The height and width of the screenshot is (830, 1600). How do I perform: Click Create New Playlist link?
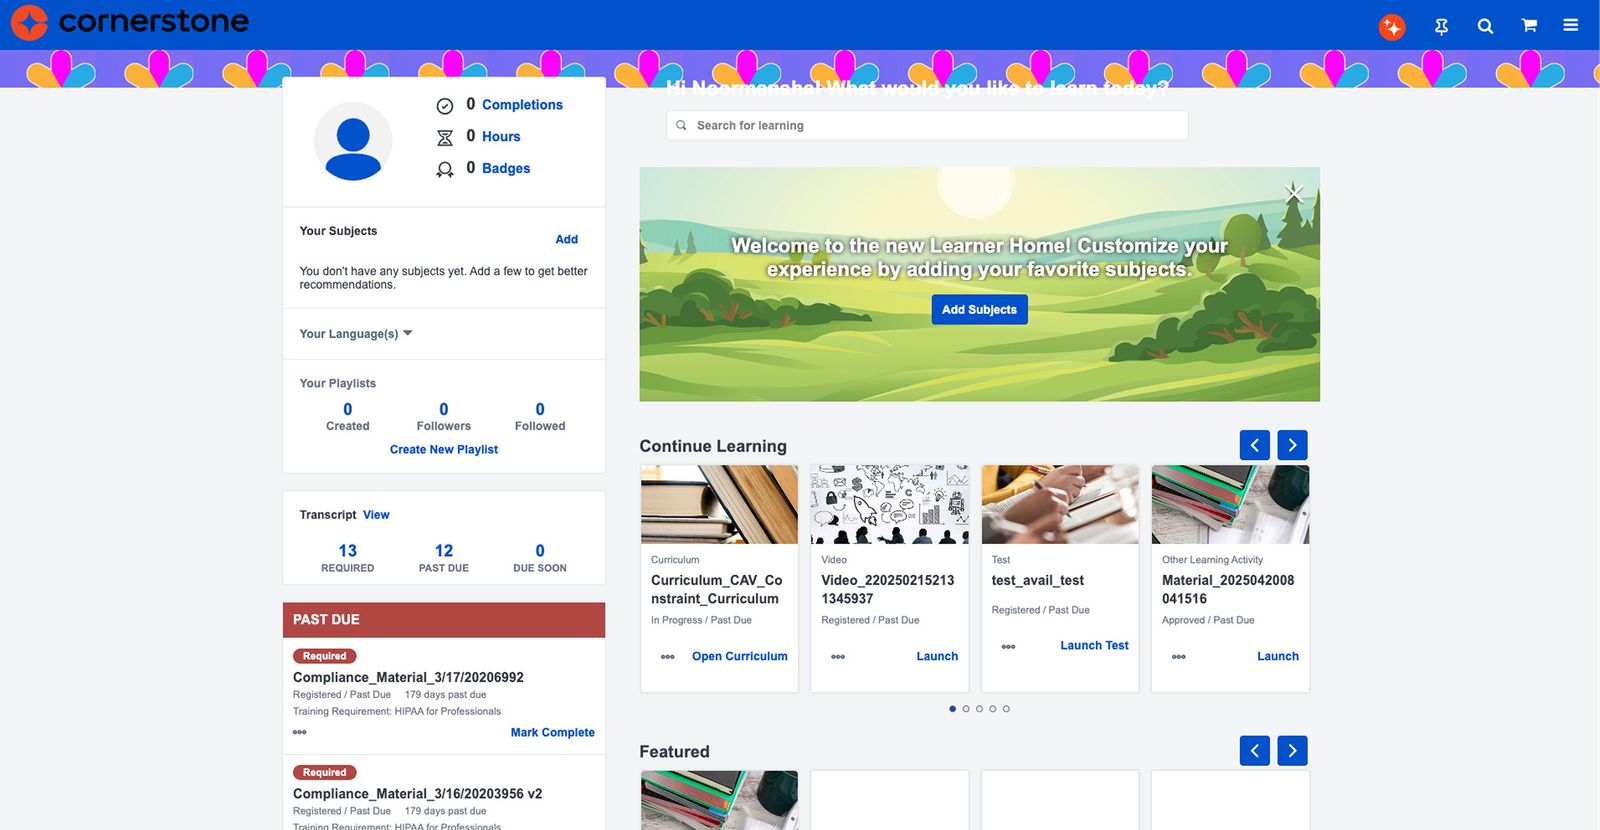(x=444, y=450)
